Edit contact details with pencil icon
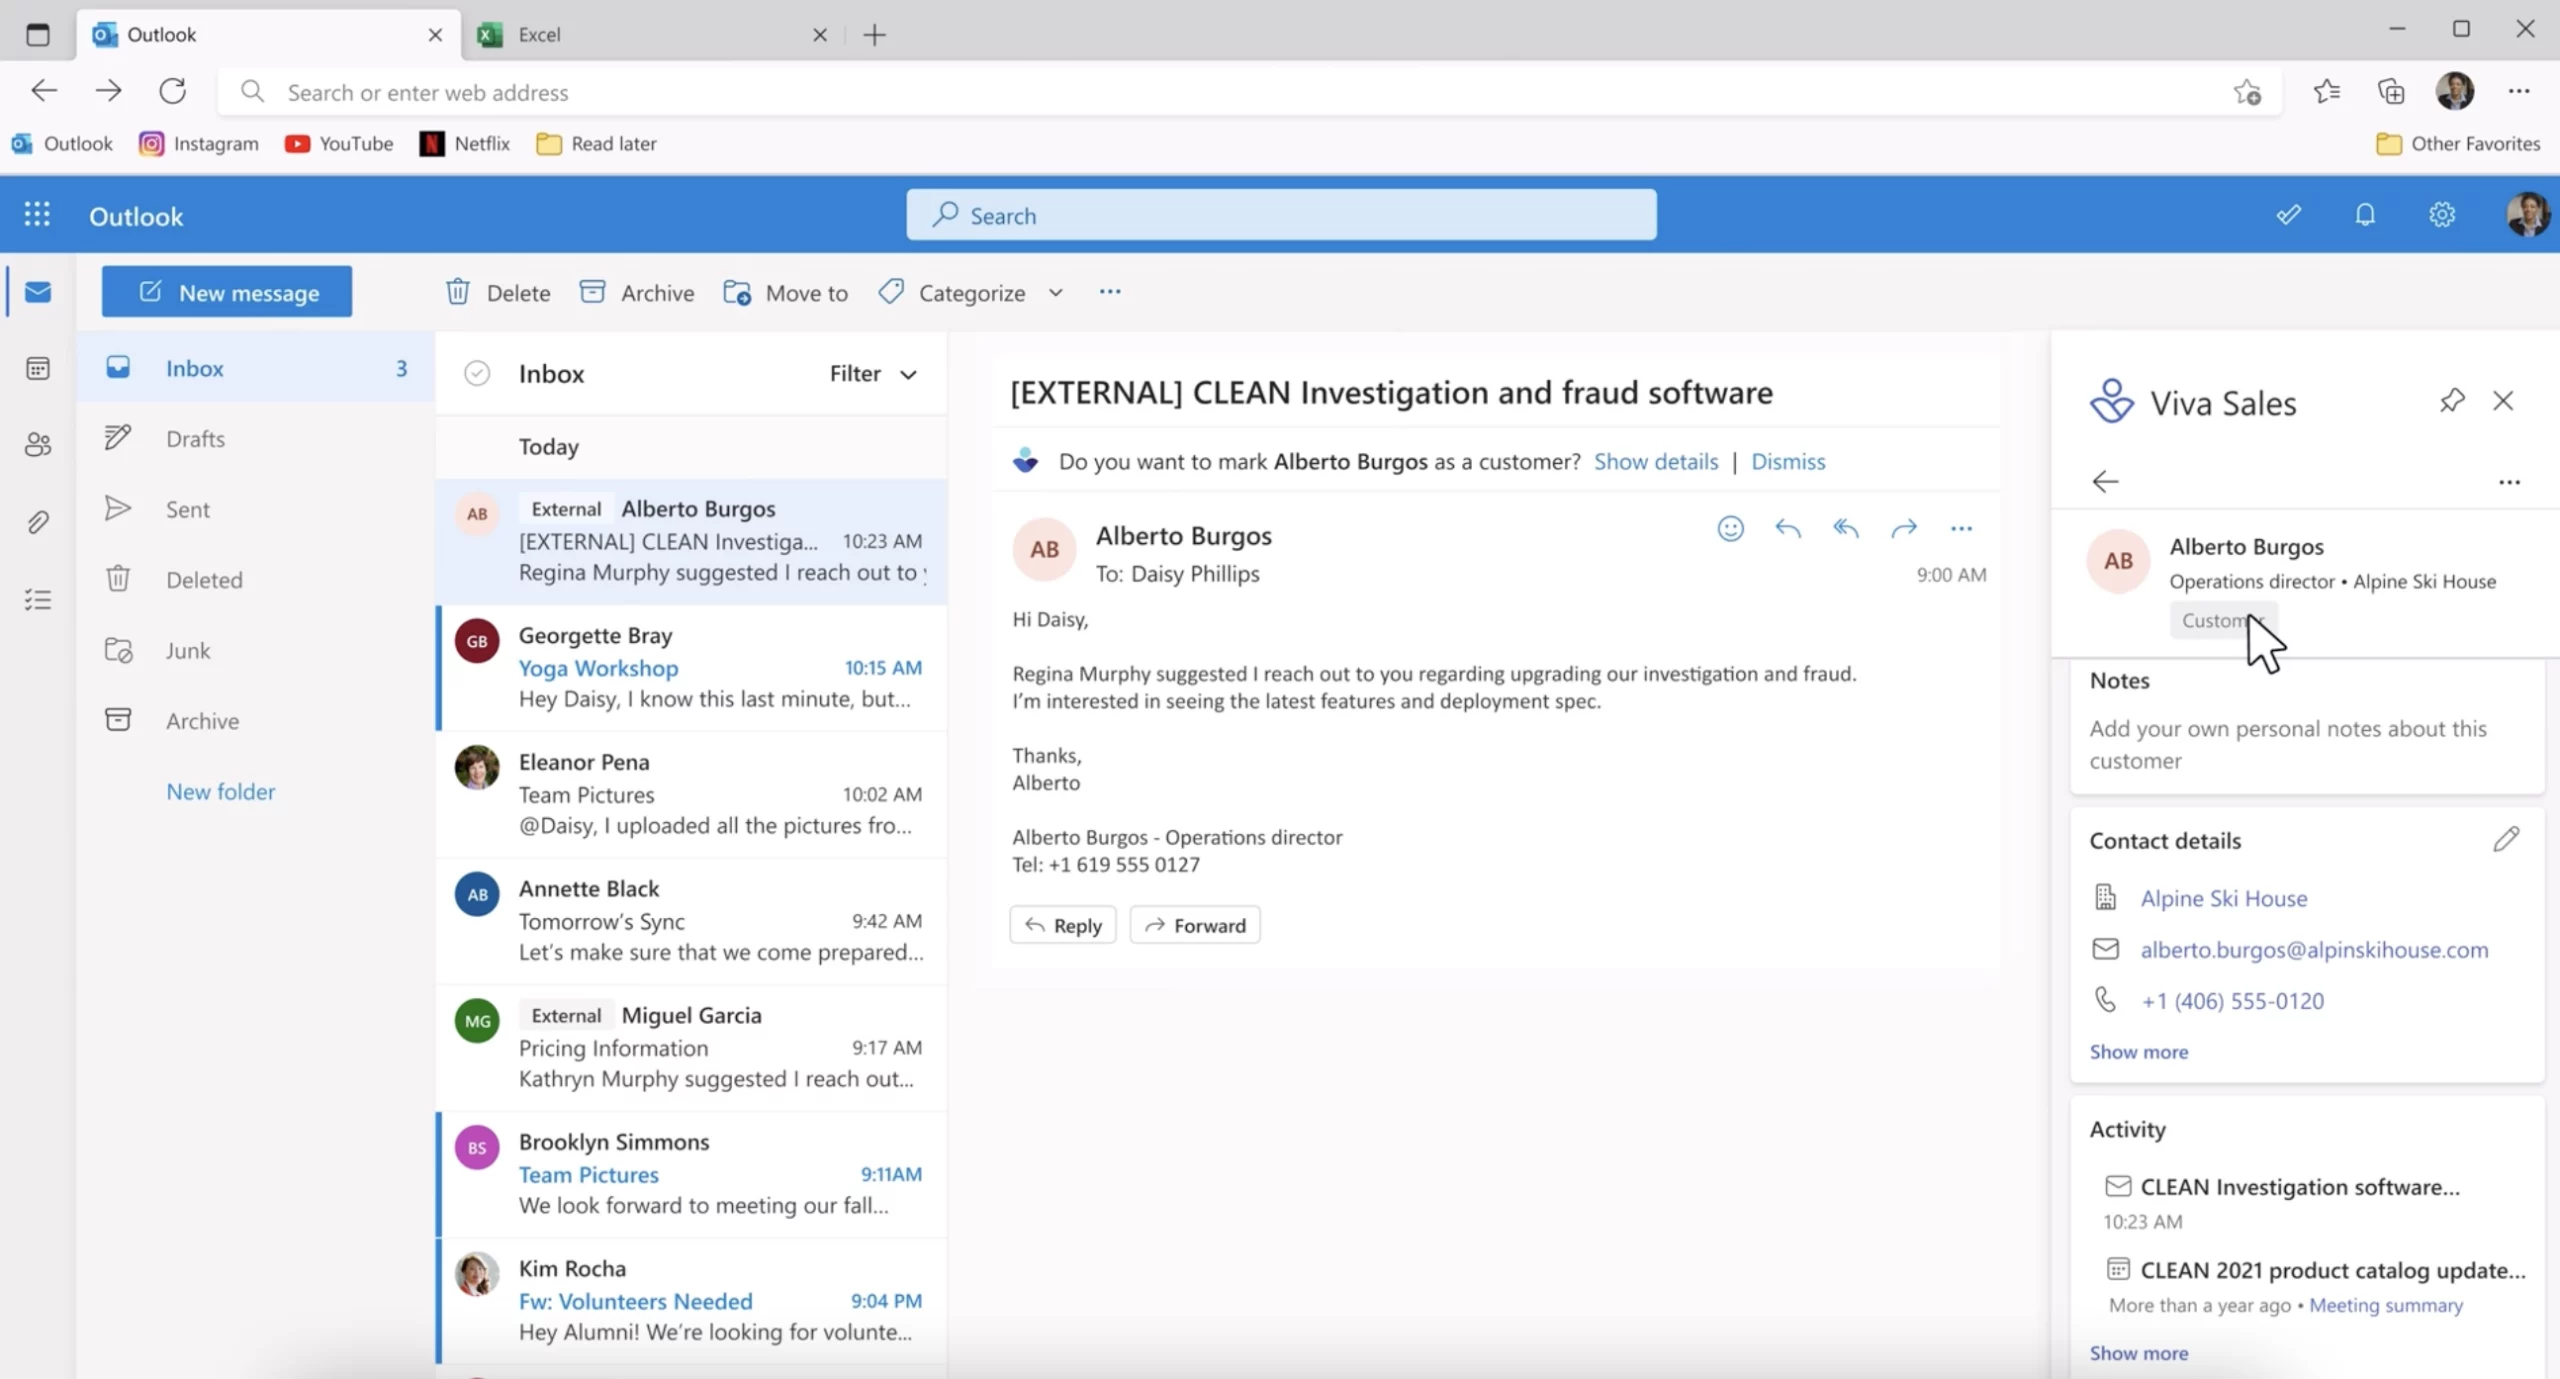The height and width of the screenshot is (1379, 2560). point(2505,839)
